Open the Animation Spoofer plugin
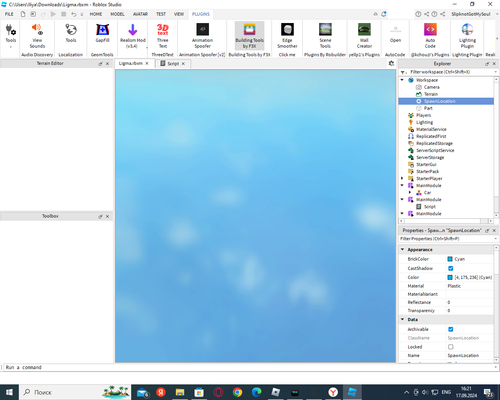 202,36
